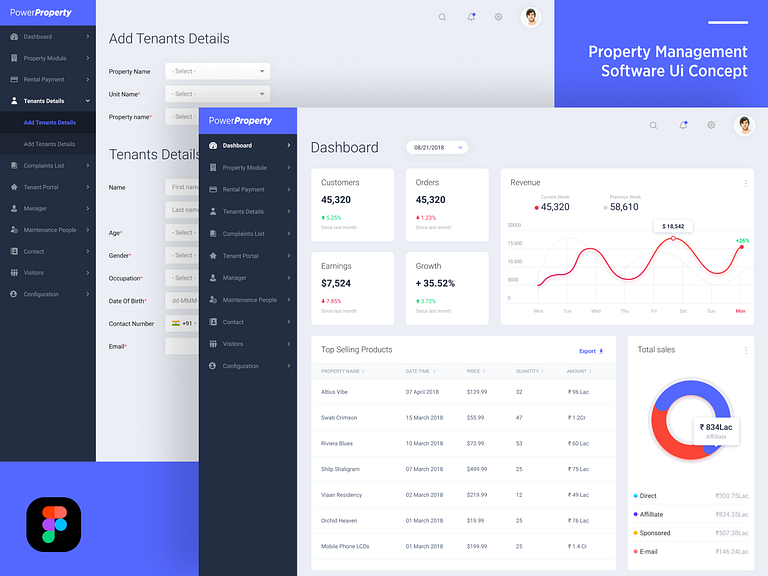Click Manager icon in front sidebar
768x576 pixels.
click(213, 278)
